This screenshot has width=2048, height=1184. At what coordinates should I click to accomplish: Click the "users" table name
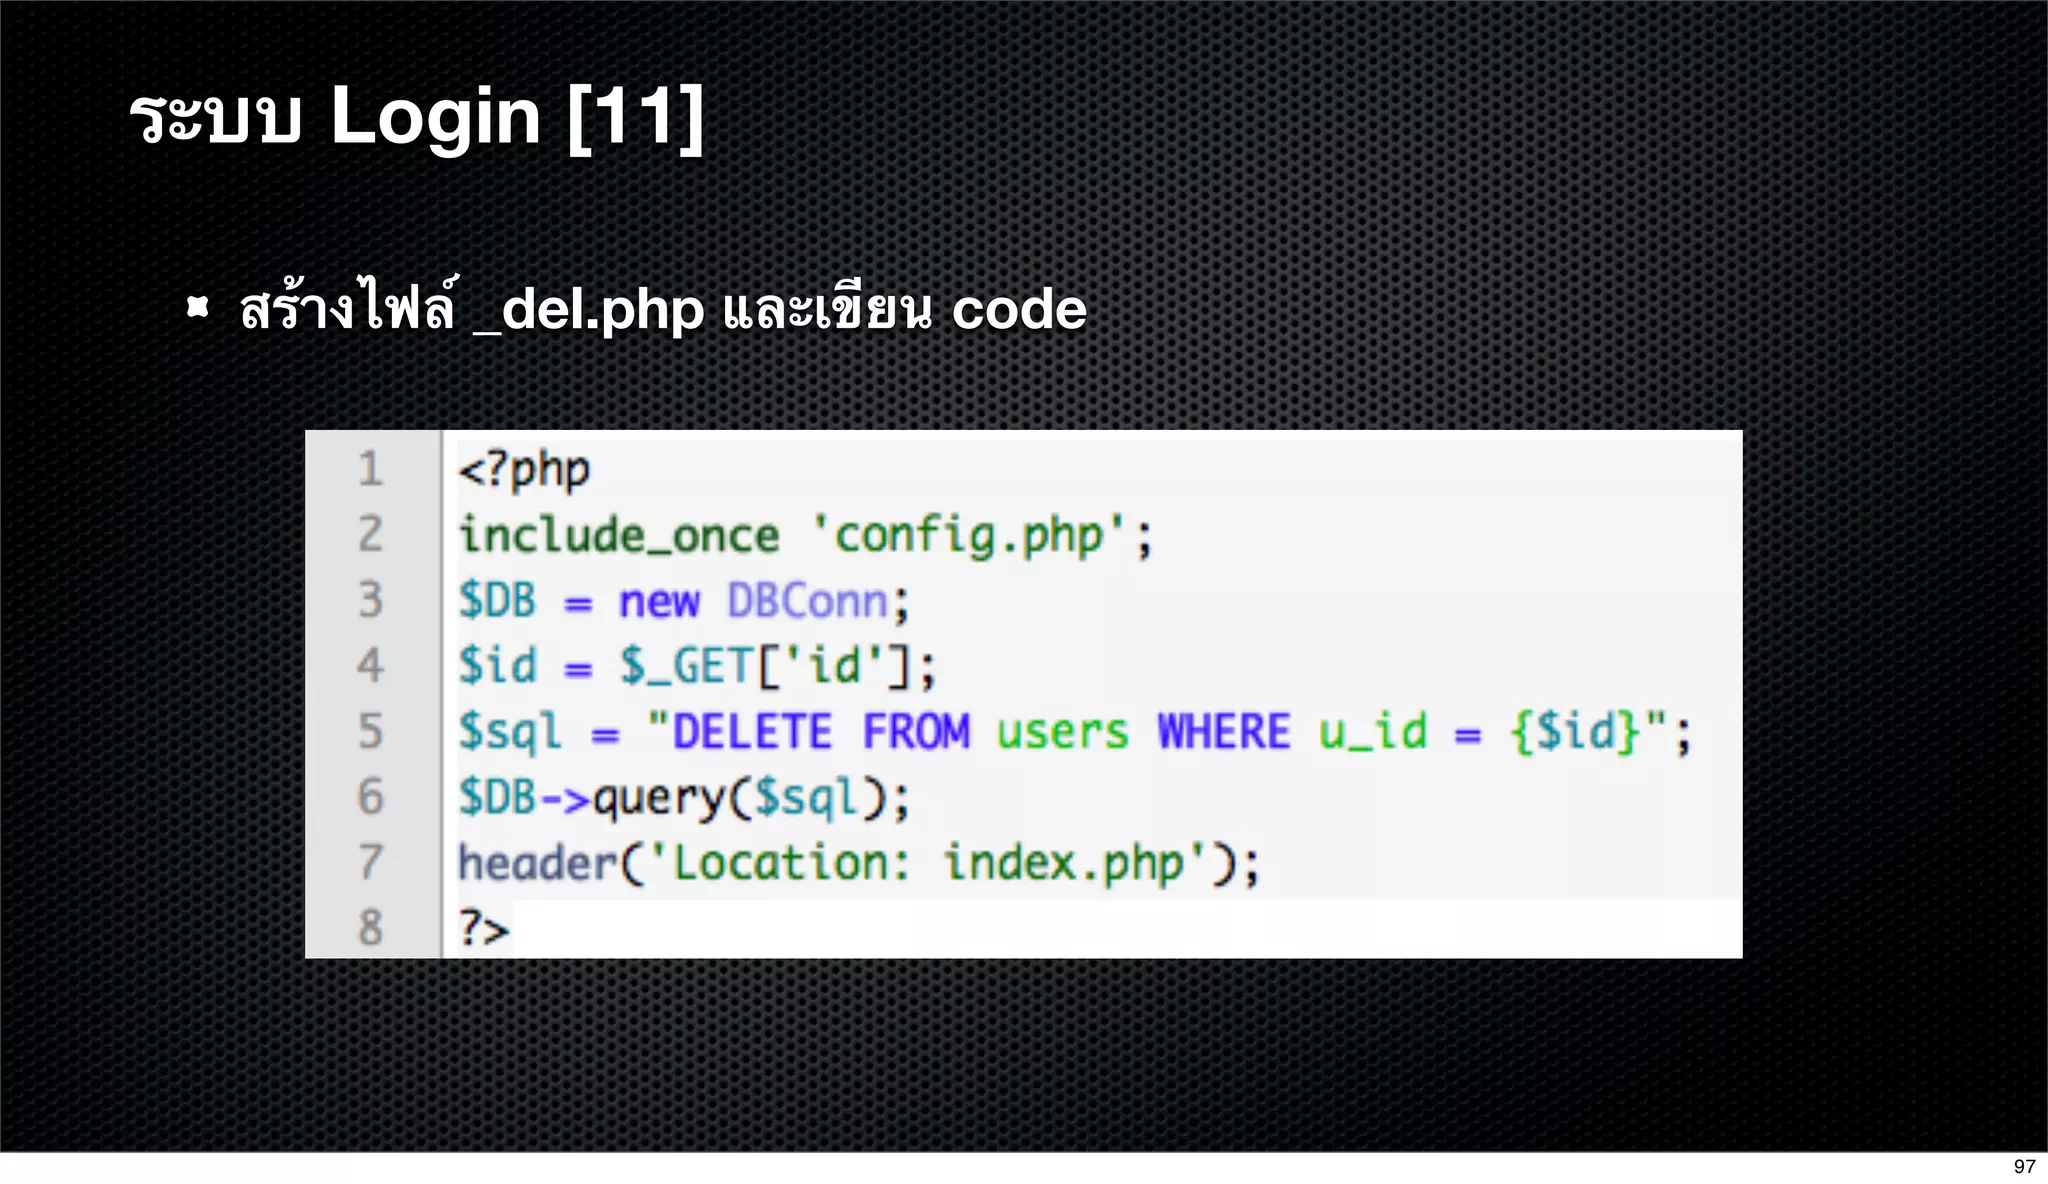point(1062,732)
